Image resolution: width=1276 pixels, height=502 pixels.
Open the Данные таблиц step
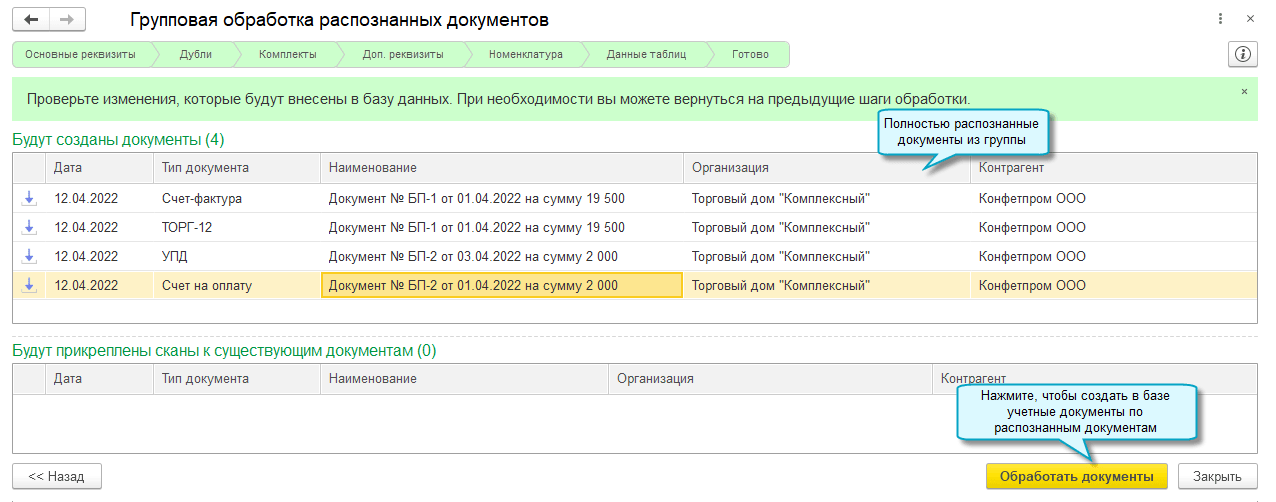[x=646, y=54]
